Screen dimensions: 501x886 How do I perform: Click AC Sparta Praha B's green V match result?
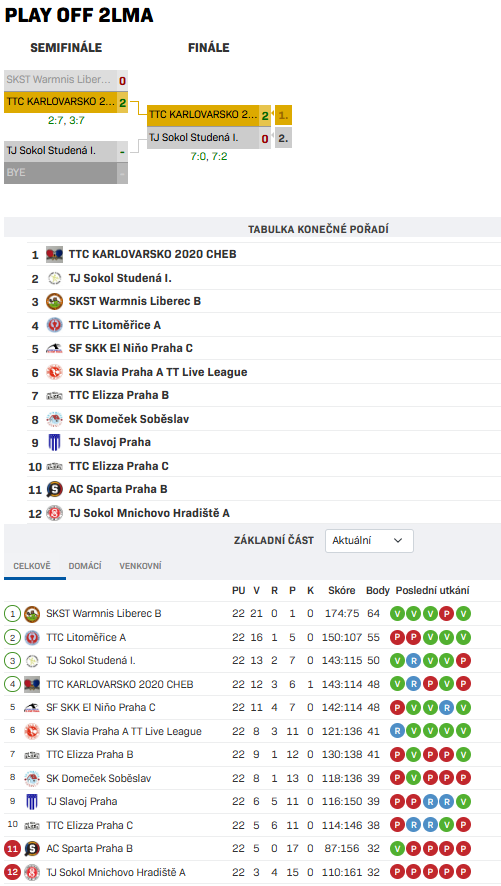coord(398,849)
